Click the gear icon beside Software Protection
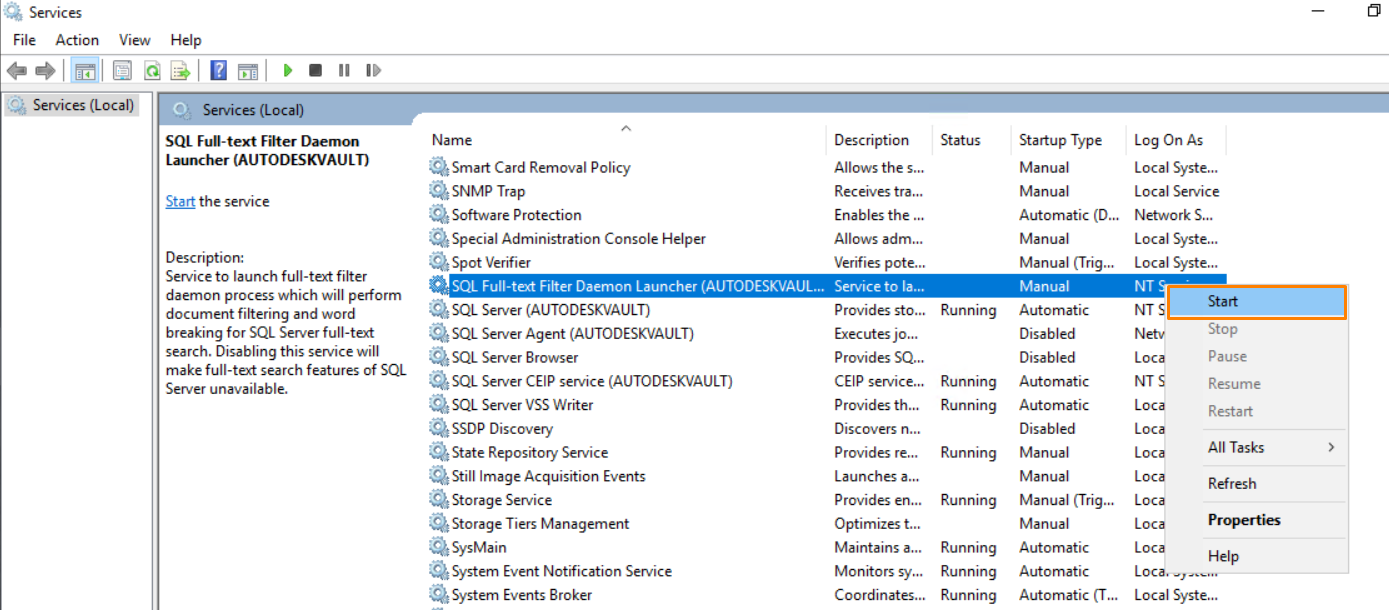The height and width of the screenshot is (610, 1389). [439, 215]
